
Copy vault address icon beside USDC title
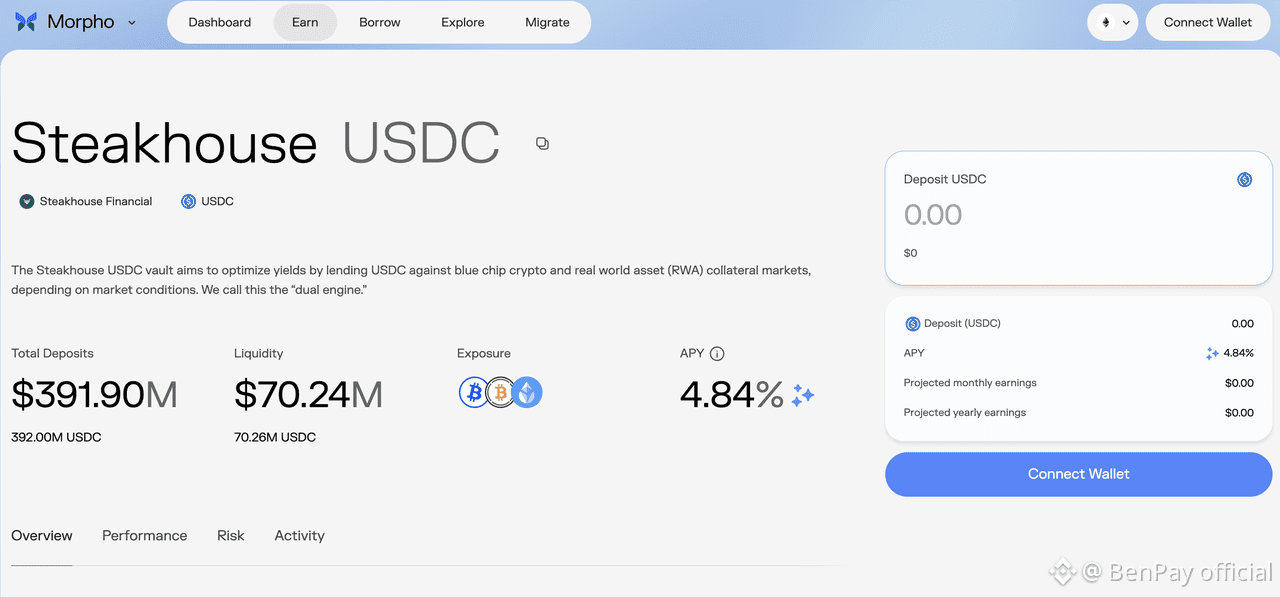tap(542, 144)
